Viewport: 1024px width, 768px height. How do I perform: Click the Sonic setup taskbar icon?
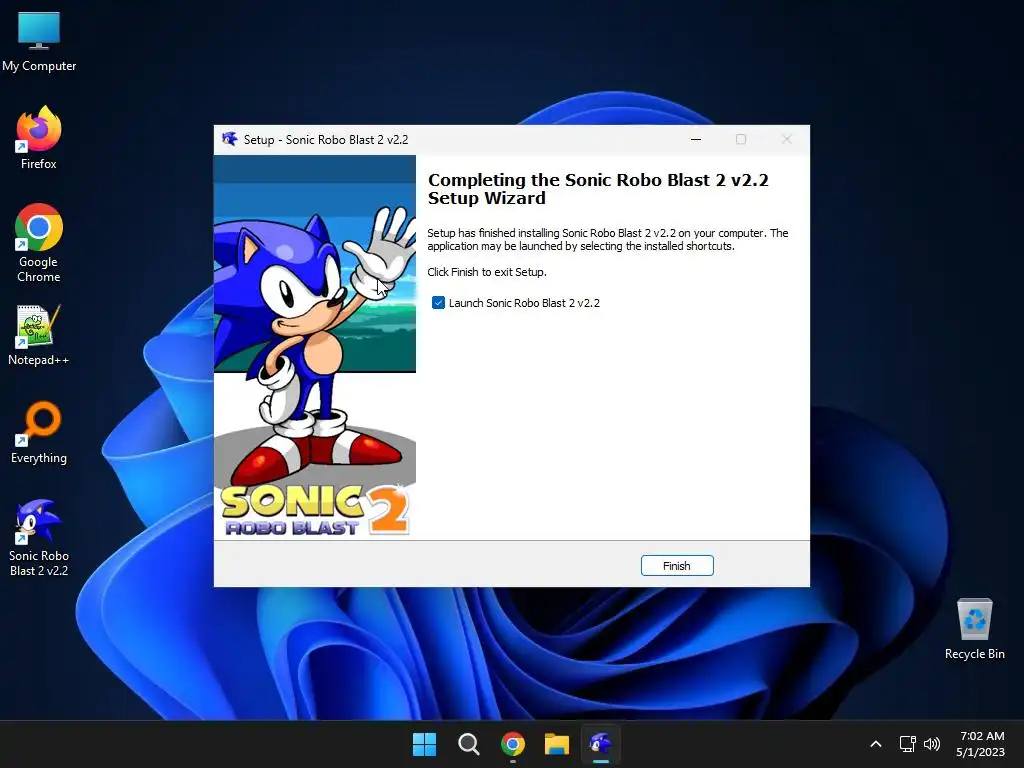click(601, 744)
